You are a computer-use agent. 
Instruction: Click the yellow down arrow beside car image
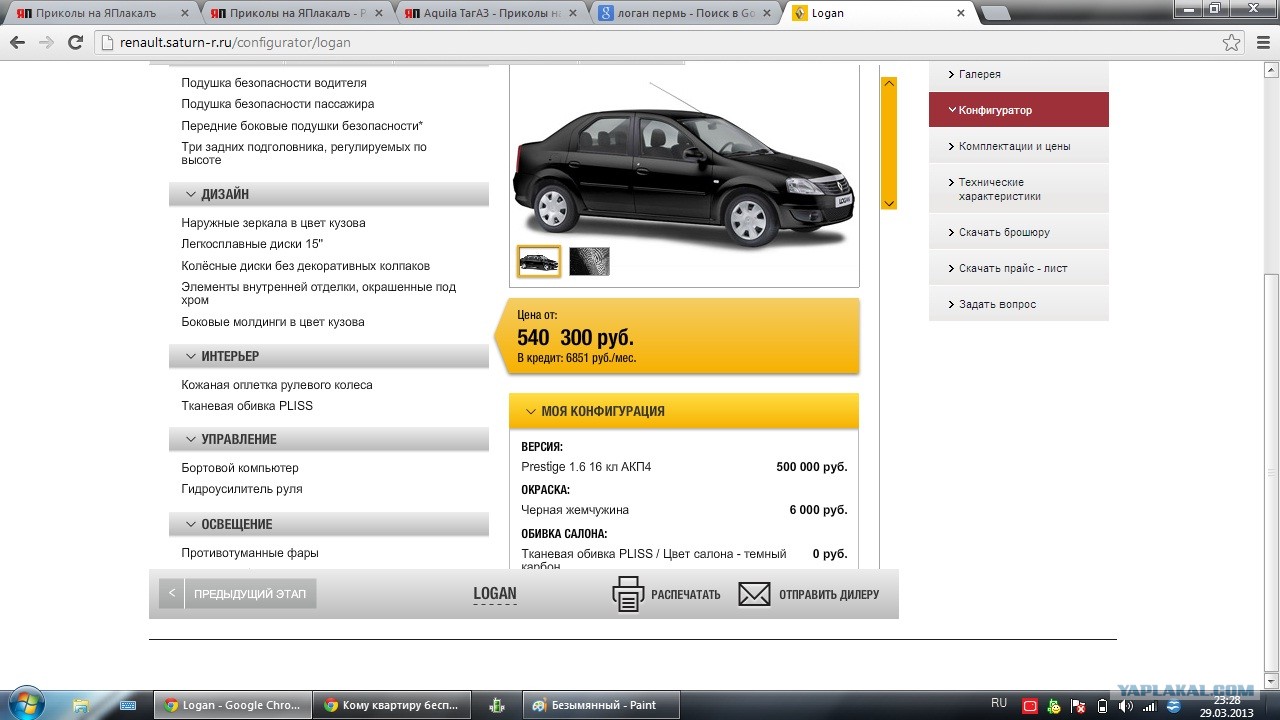[889, 202]
